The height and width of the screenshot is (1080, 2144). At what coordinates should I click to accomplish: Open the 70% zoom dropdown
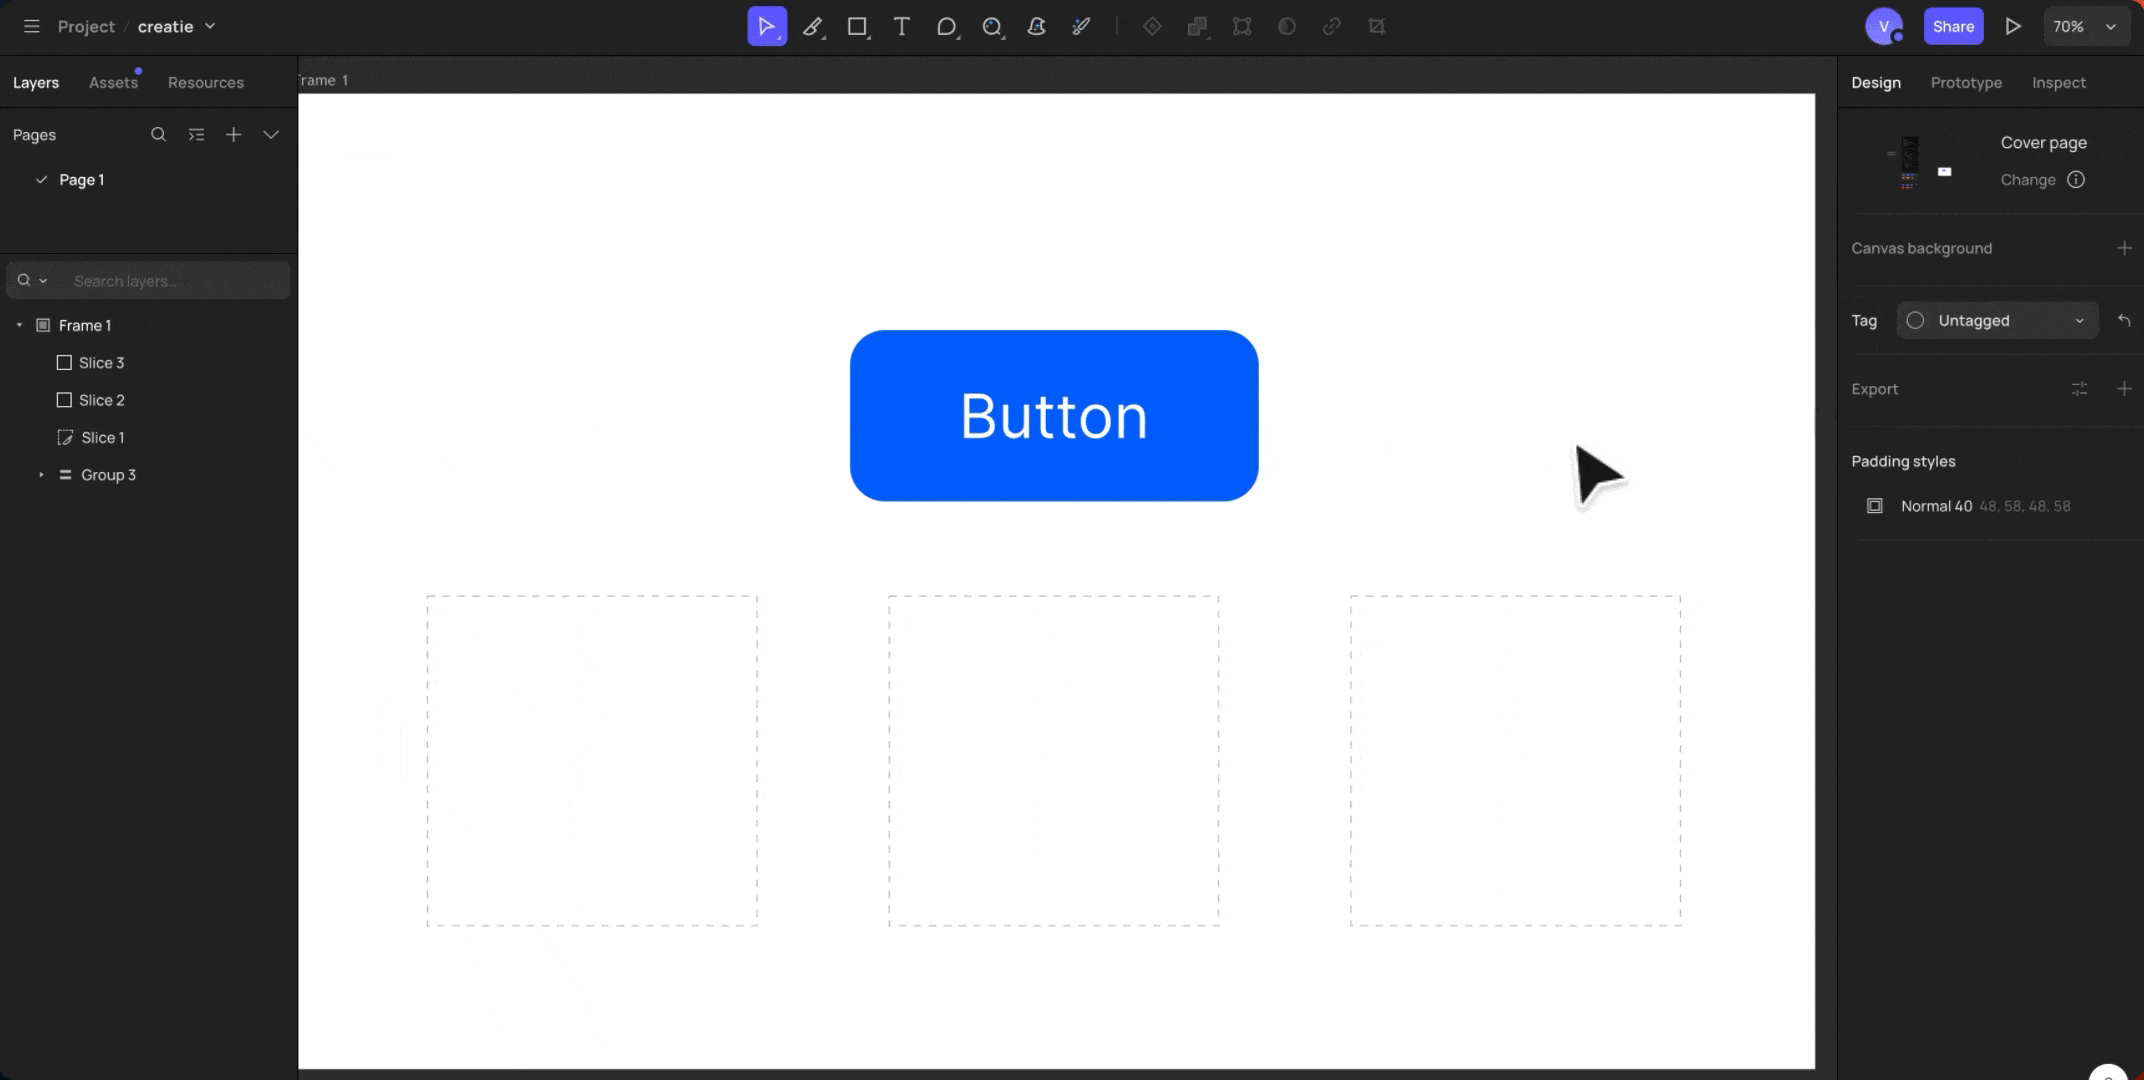click(2085, 27)
